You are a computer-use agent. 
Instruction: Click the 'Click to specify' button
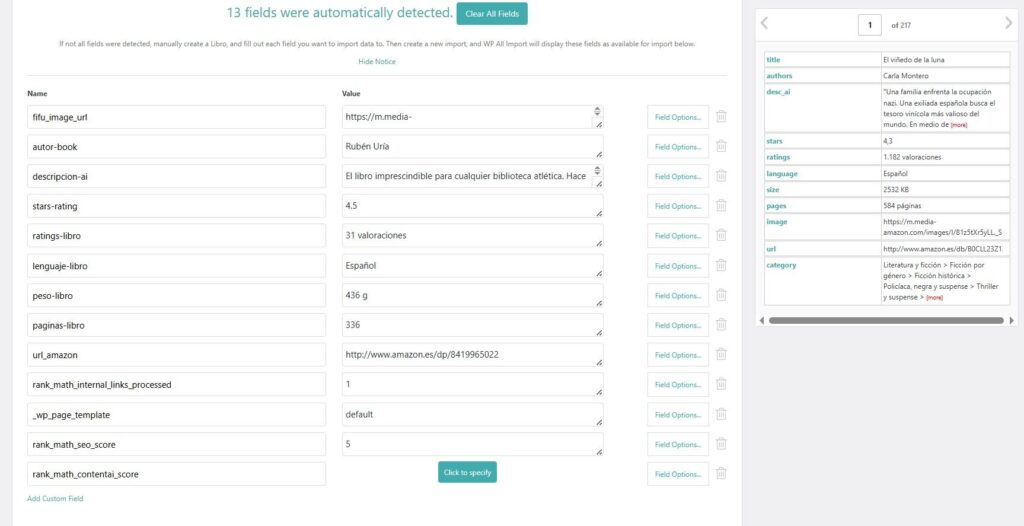[x=467, y=472]
